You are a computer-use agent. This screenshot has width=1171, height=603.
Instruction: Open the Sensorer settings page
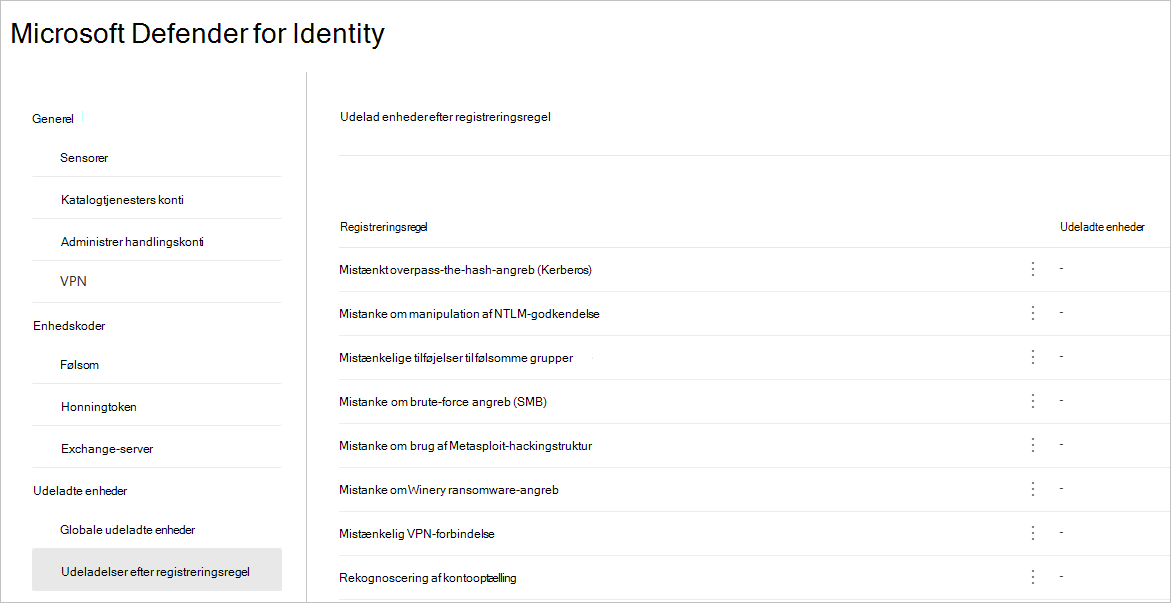point(84,158)
